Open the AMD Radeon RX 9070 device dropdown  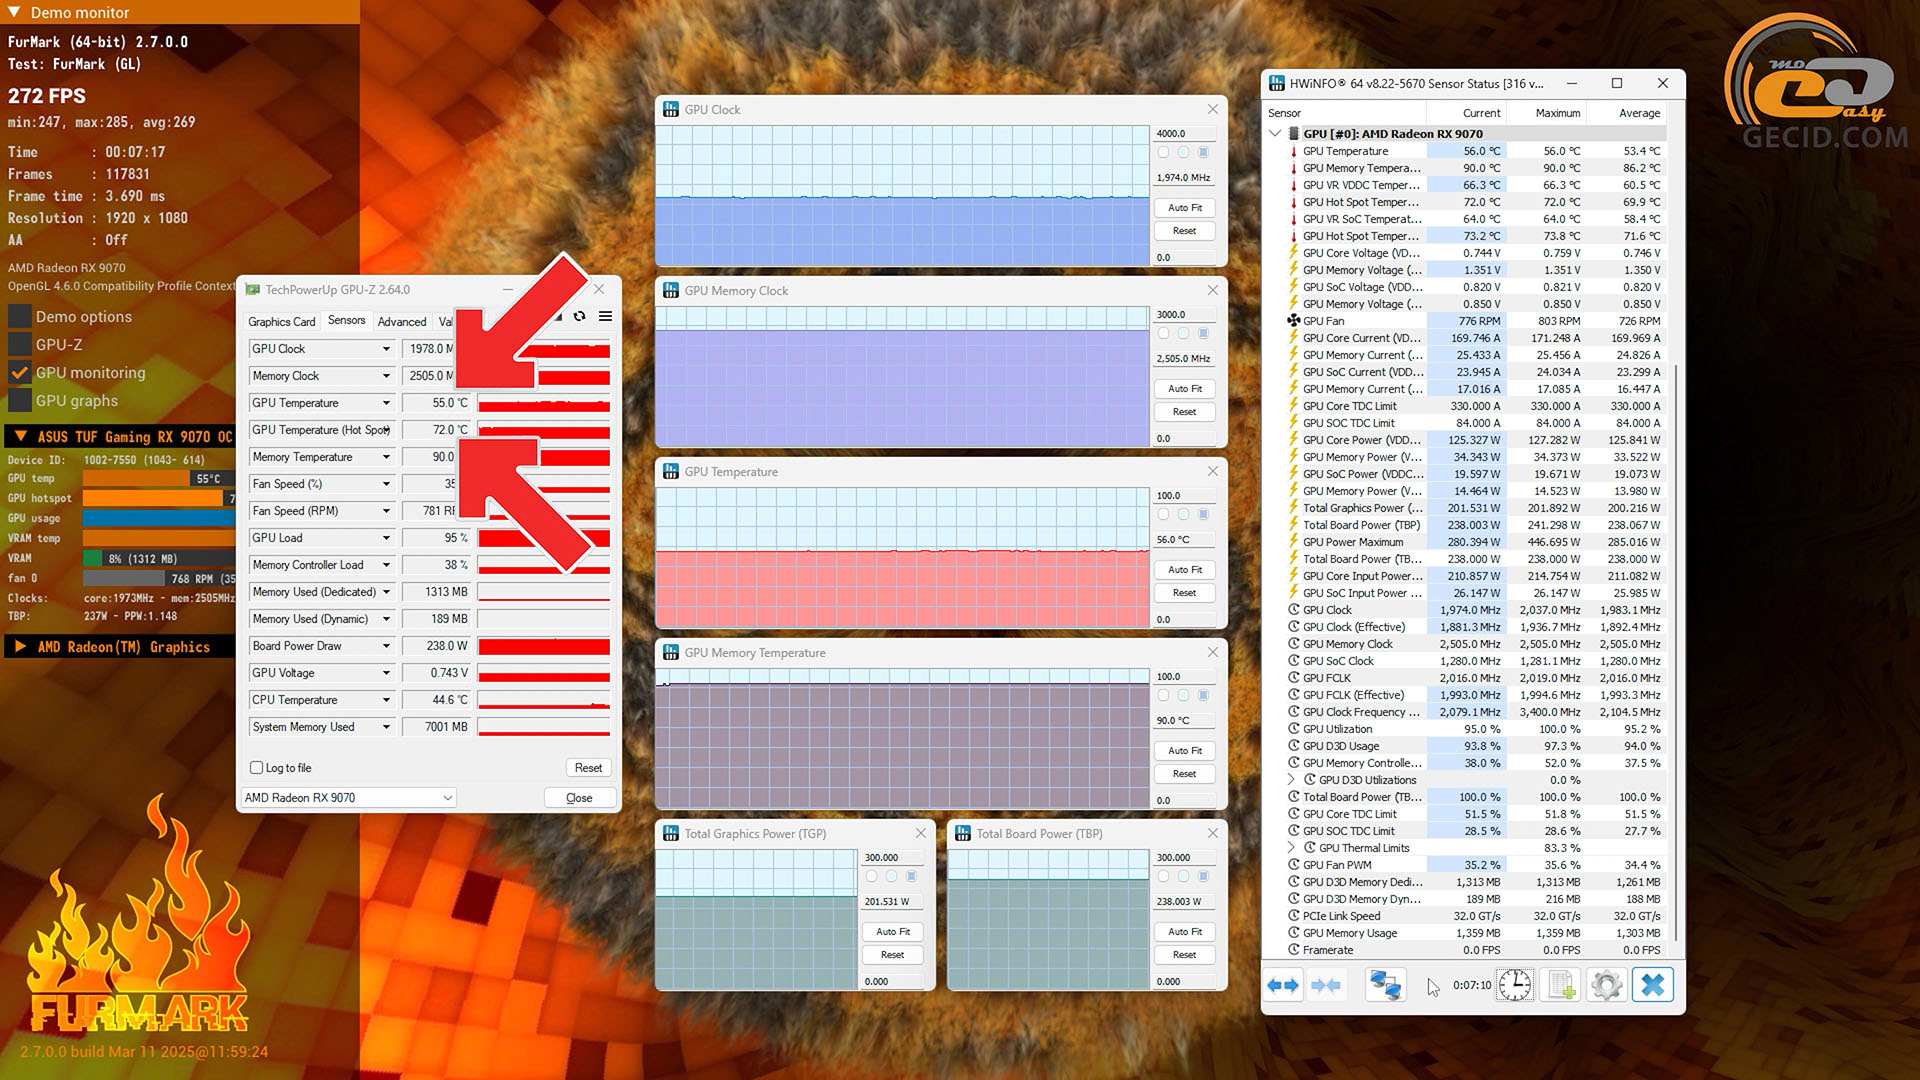[447, 798]
